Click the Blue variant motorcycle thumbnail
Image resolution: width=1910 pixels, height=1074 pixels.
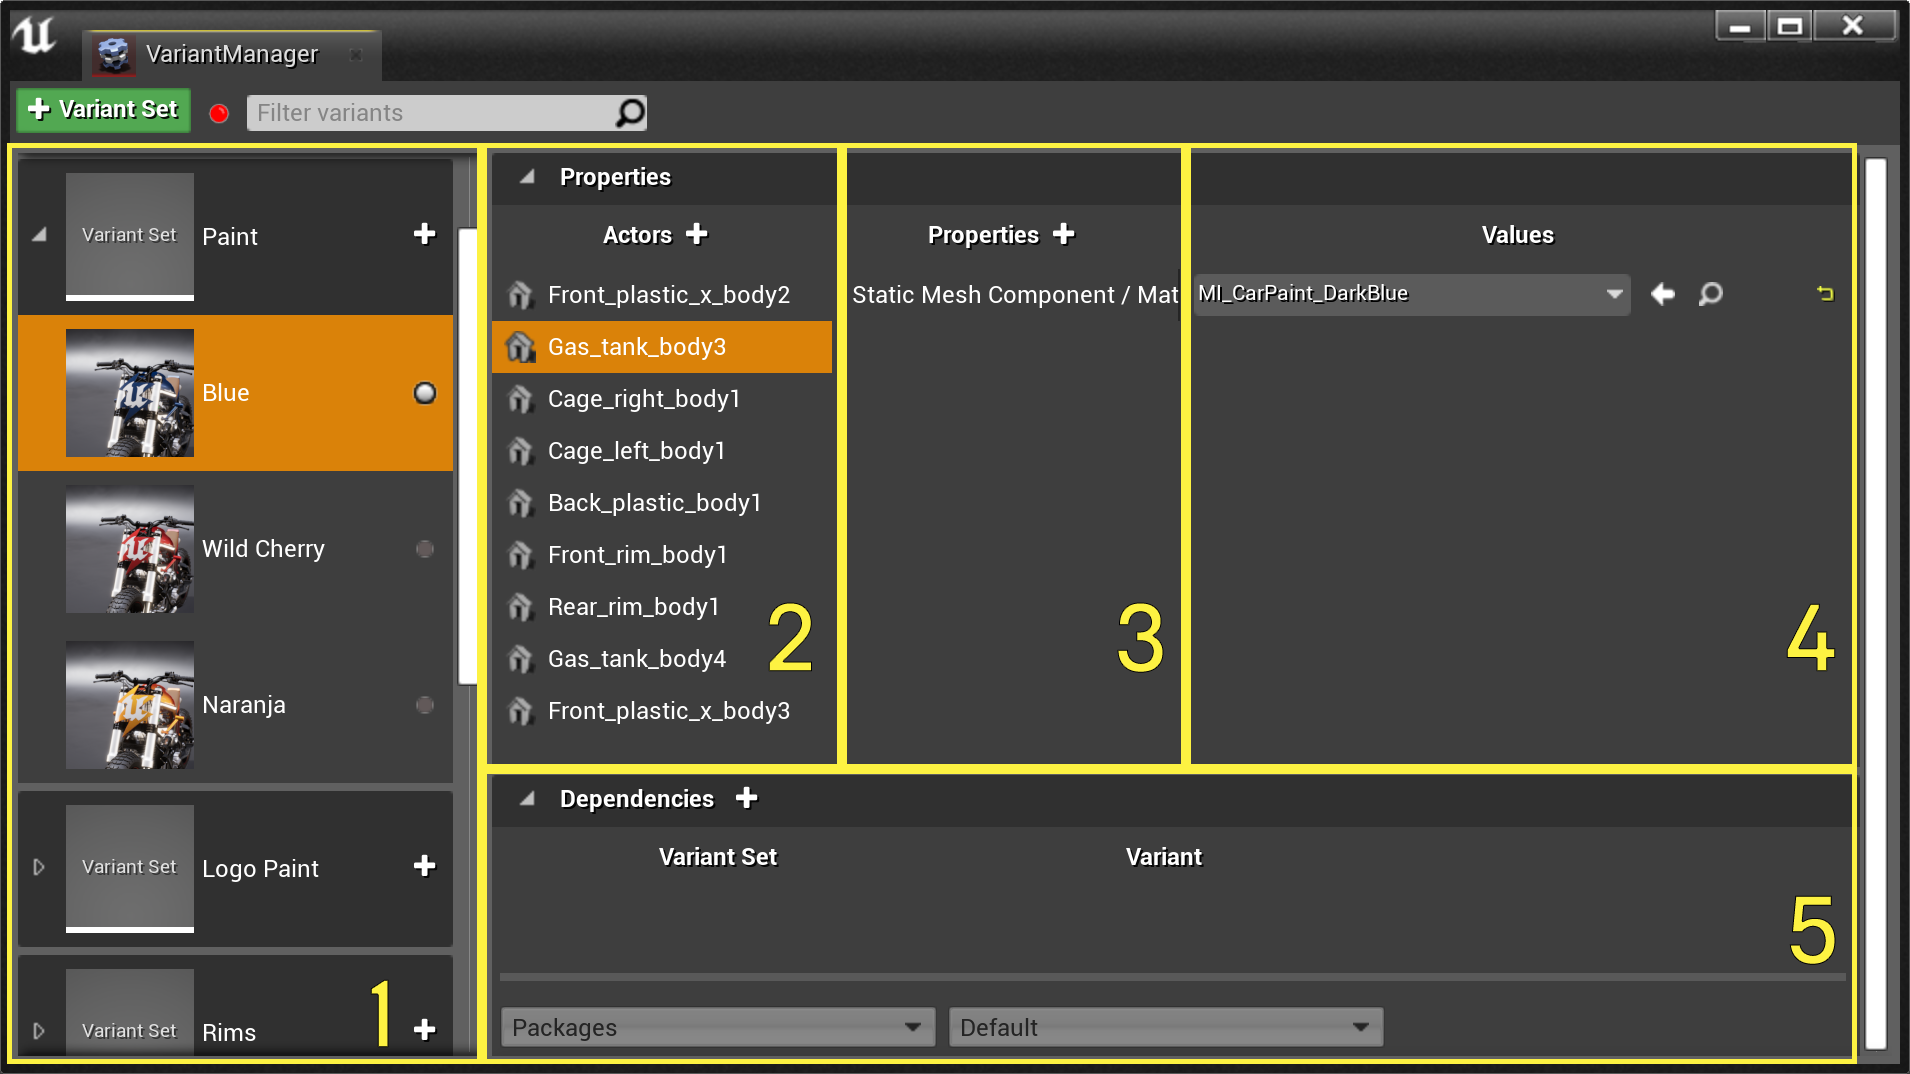pos(130,393)
